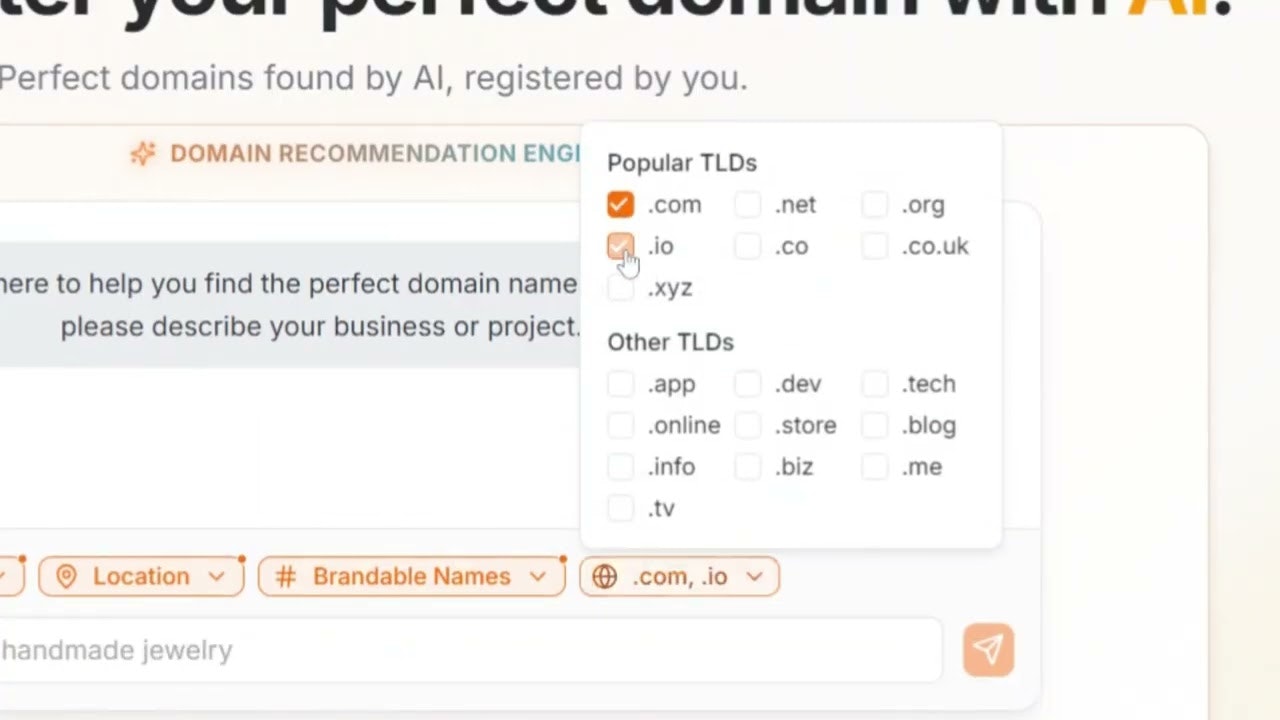Check the .co.uk checkbox

[874, 246]
